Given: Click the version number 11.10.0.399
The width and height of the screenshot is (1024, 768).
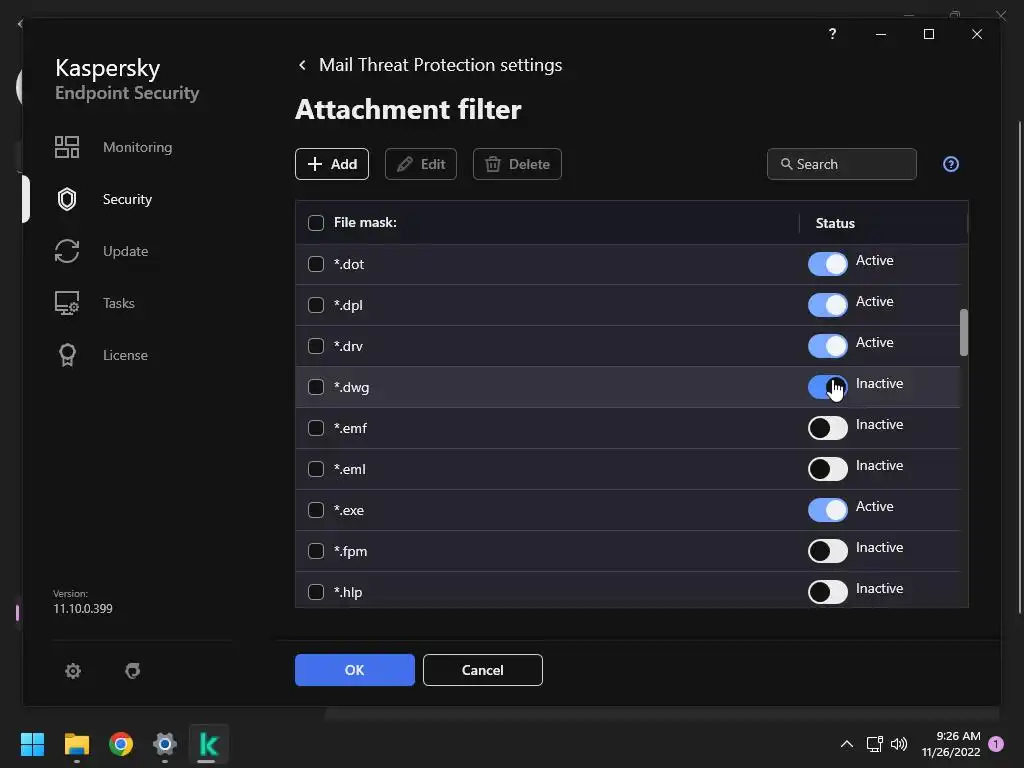Looking at the screenshot, I should point(83,609).
